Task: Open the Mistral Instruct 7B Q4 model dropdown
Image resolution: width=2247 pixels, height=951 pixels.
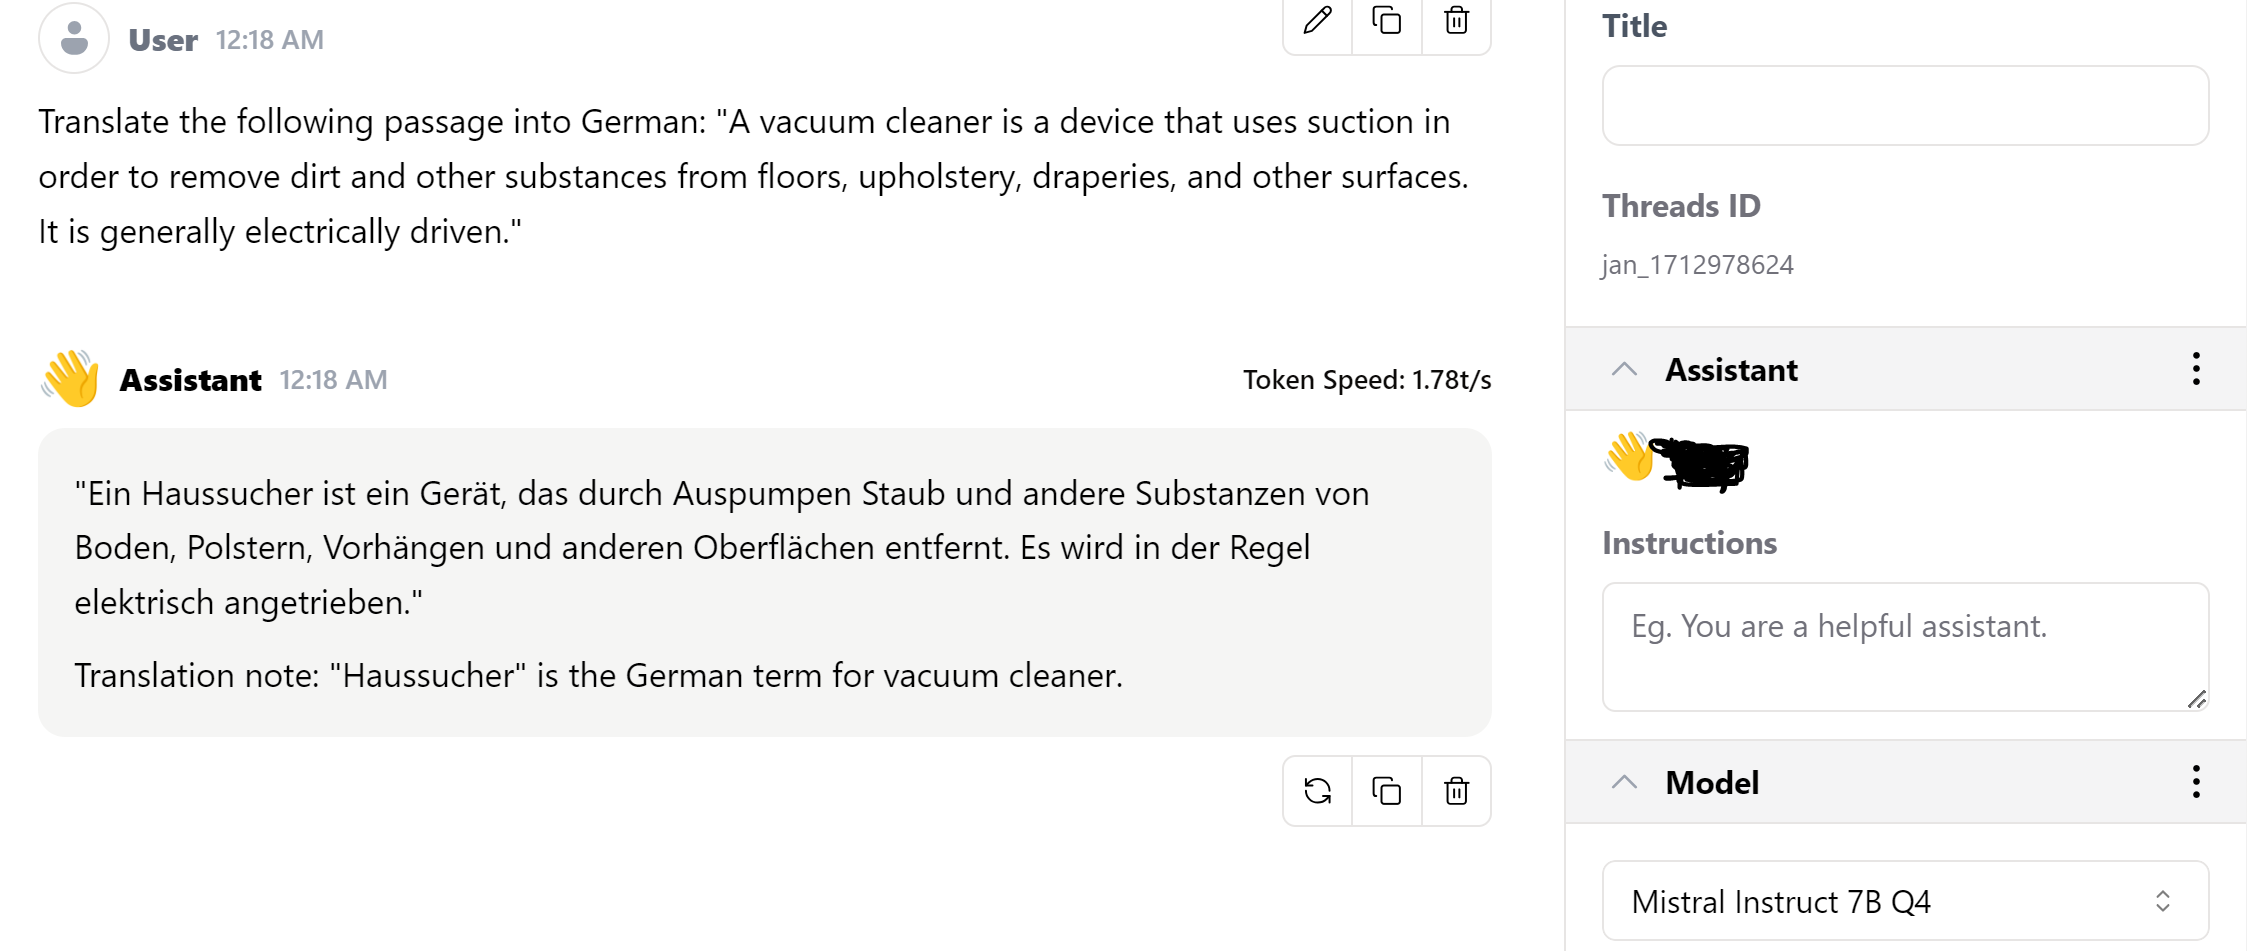Action: 1904,901
